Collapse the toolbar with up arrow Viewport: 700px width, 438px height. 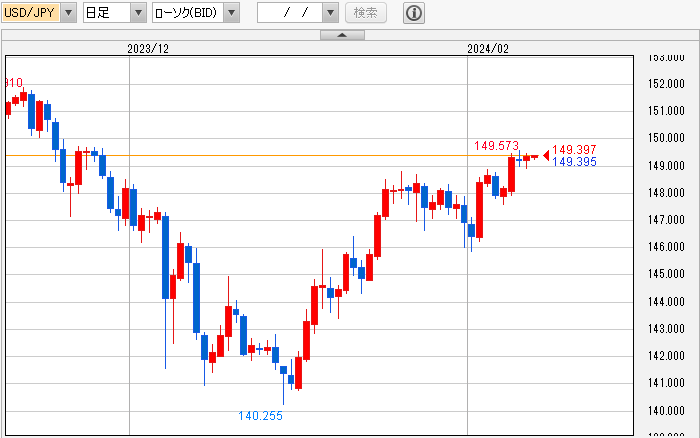coord(342,35)
